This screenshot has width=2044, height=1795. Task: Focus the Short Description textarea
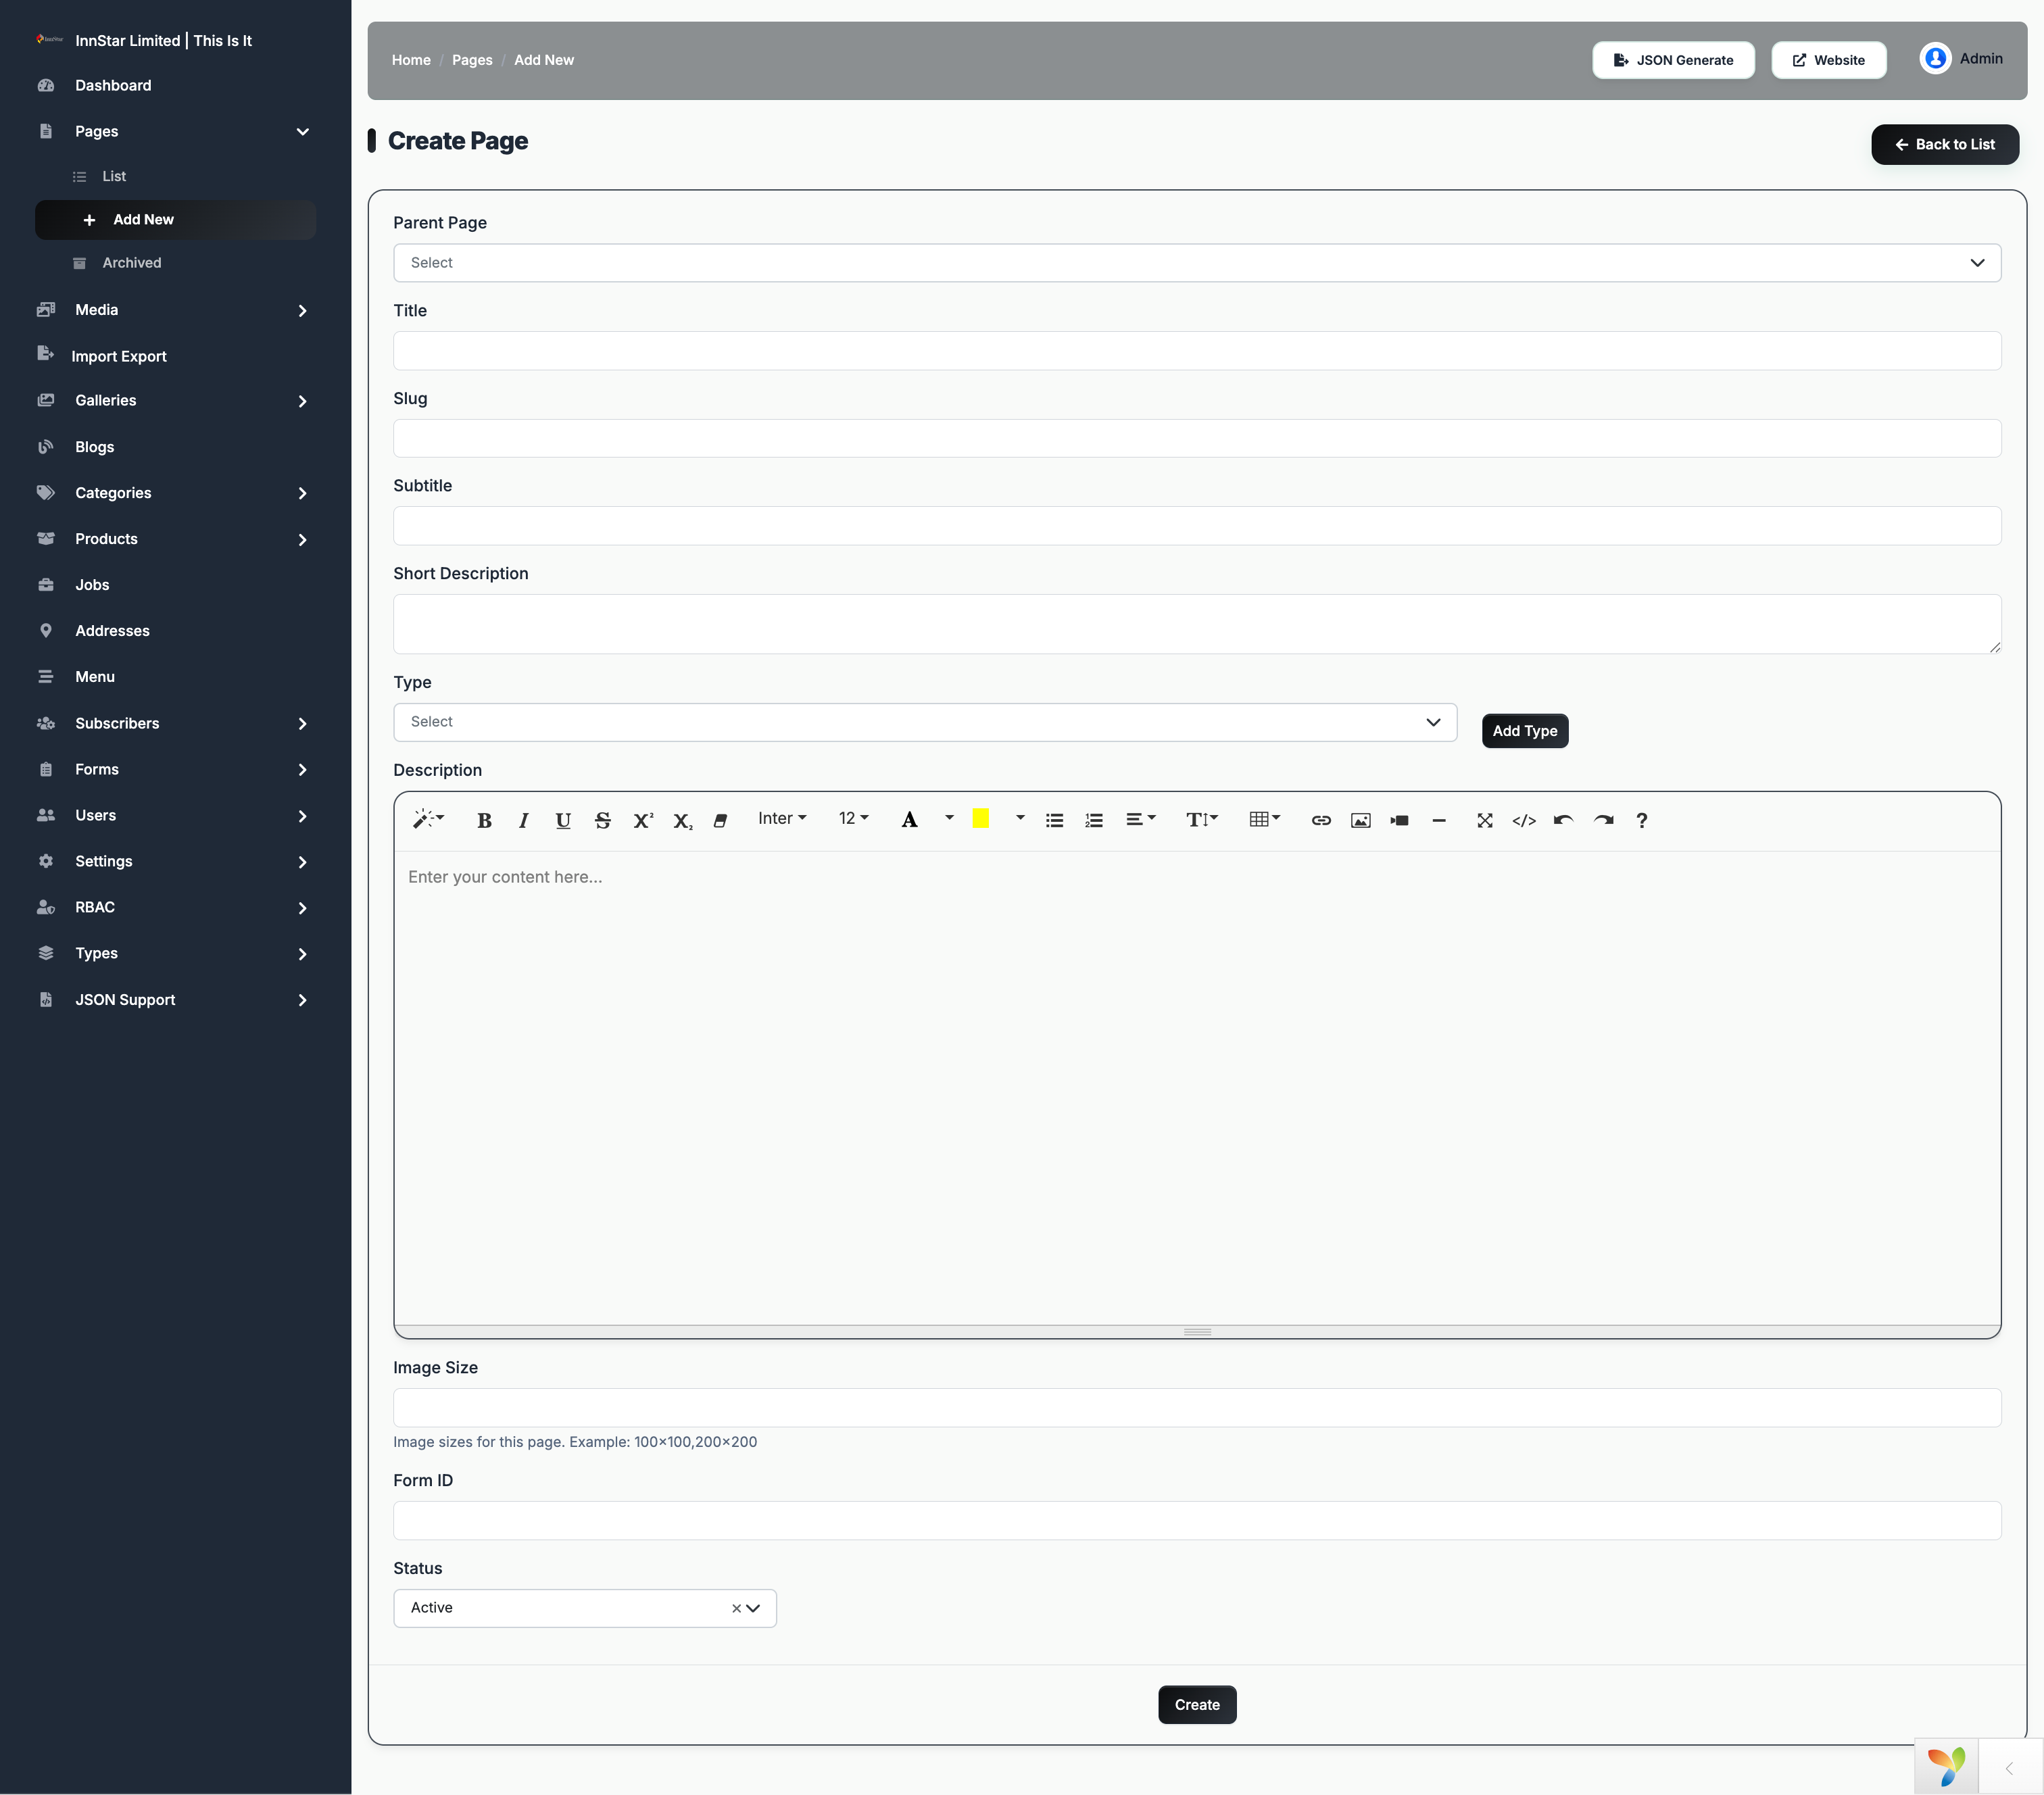[x=1197, y=624]
